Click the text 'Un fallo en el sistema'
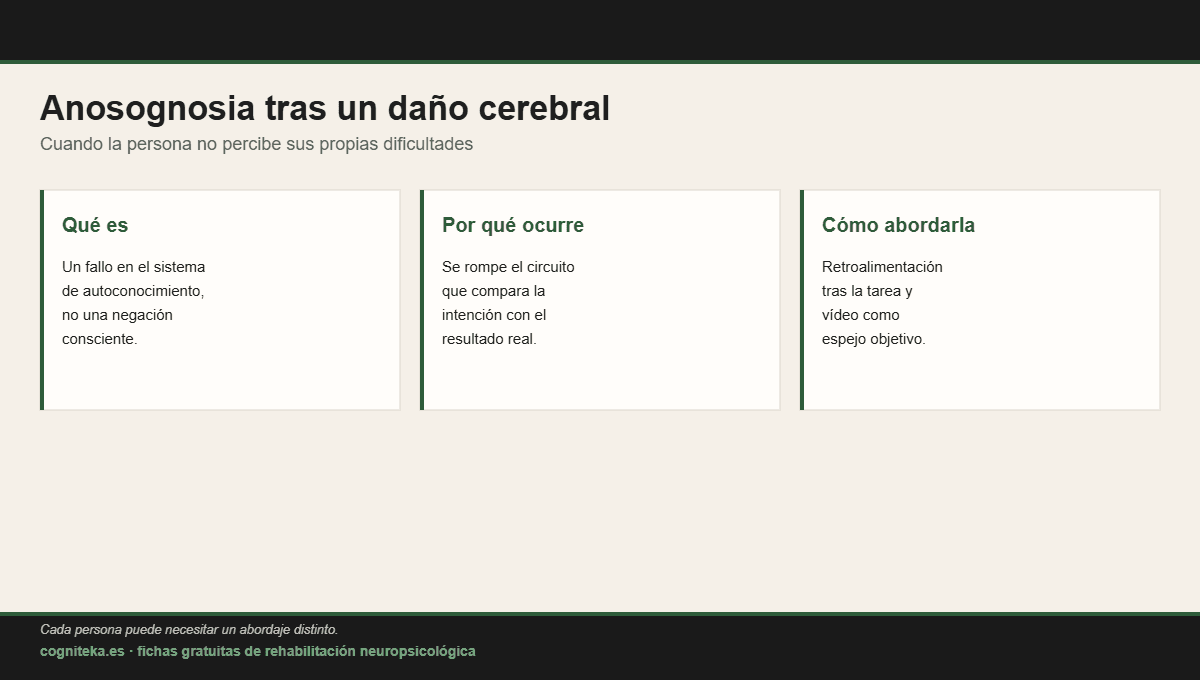This screenshot has width=1200, height=680. [133, 267]
